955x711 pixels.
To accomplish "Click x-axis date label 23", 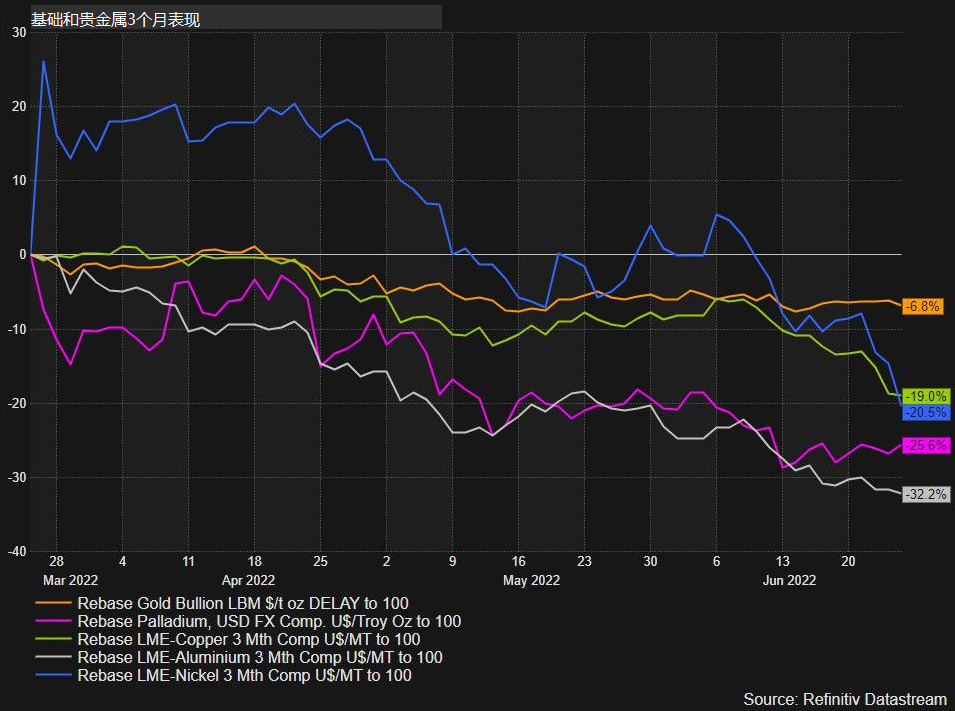I will coord(584,561).
